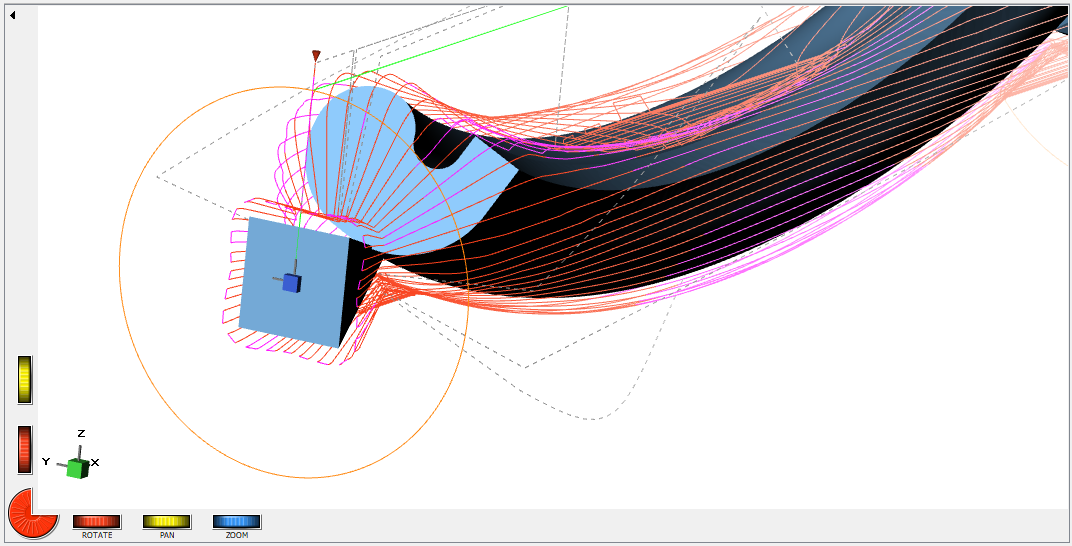Click the red circular rotation dial in the corner

pyautogui.click(x=30, y=513)
